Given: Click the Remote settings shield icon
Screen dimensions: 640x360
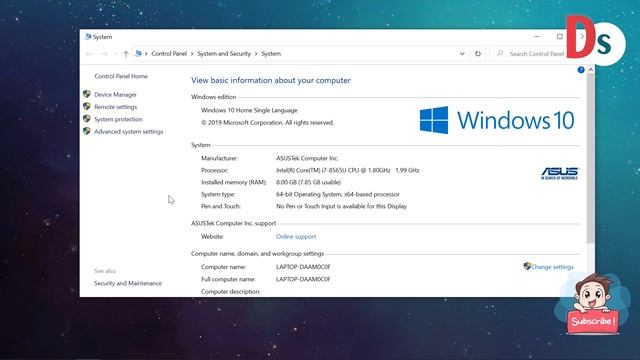Looking at the screenshot, I should point(87,106).
